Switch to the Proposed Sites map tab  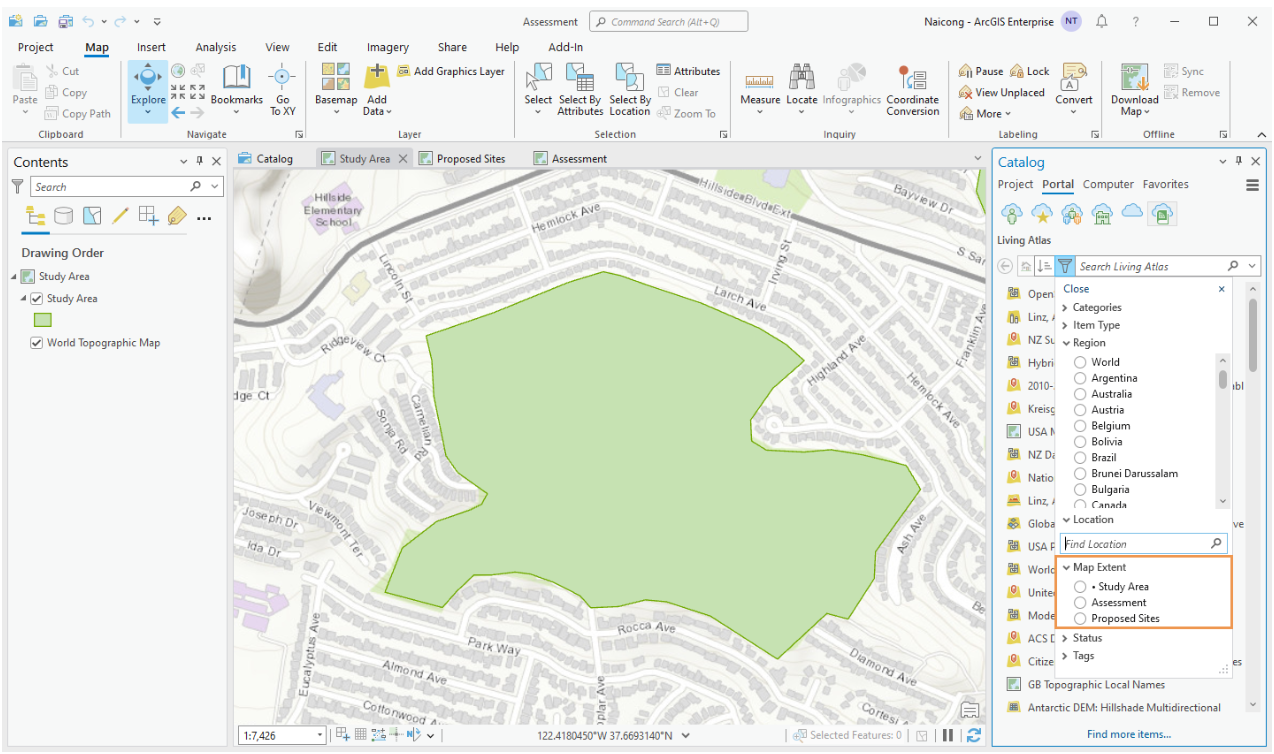click(x=470, y=159)
